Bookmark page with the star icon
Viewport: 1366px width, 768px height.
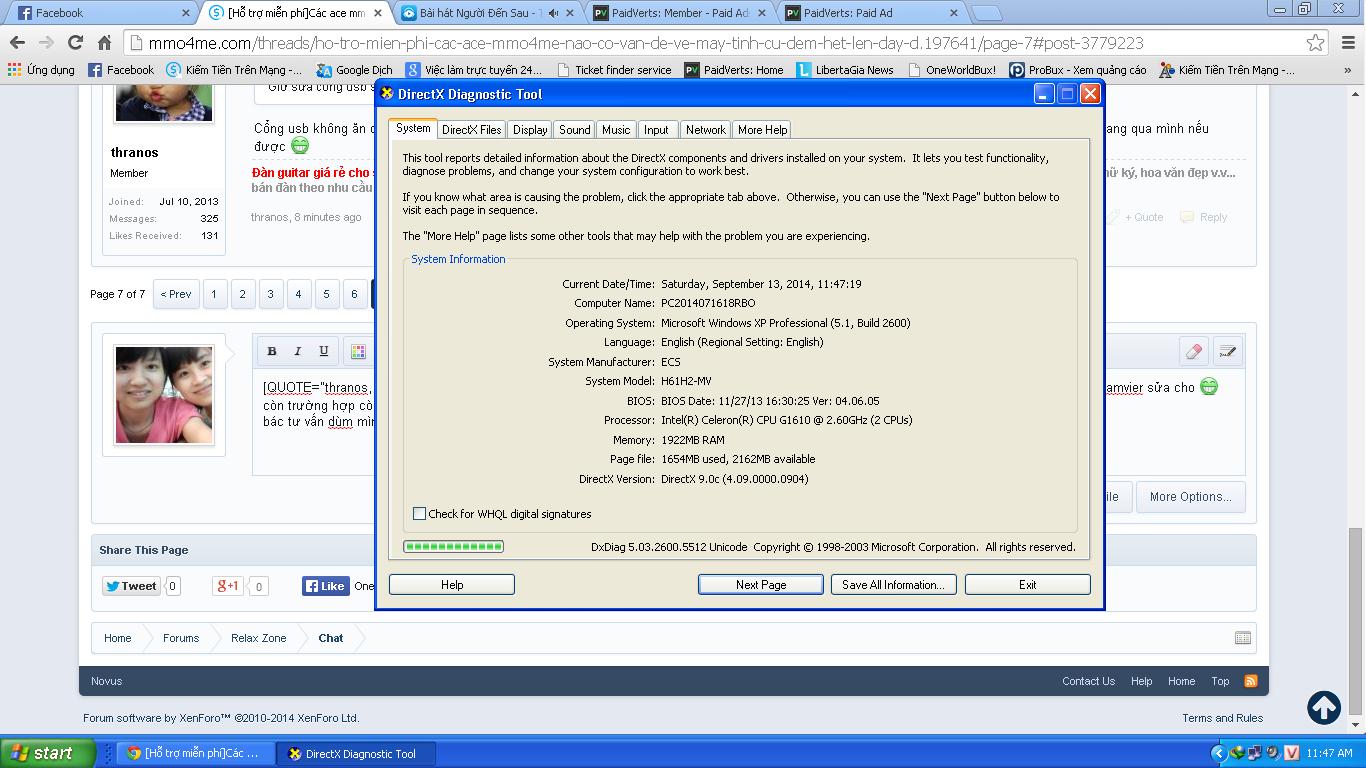(1315, 43)
